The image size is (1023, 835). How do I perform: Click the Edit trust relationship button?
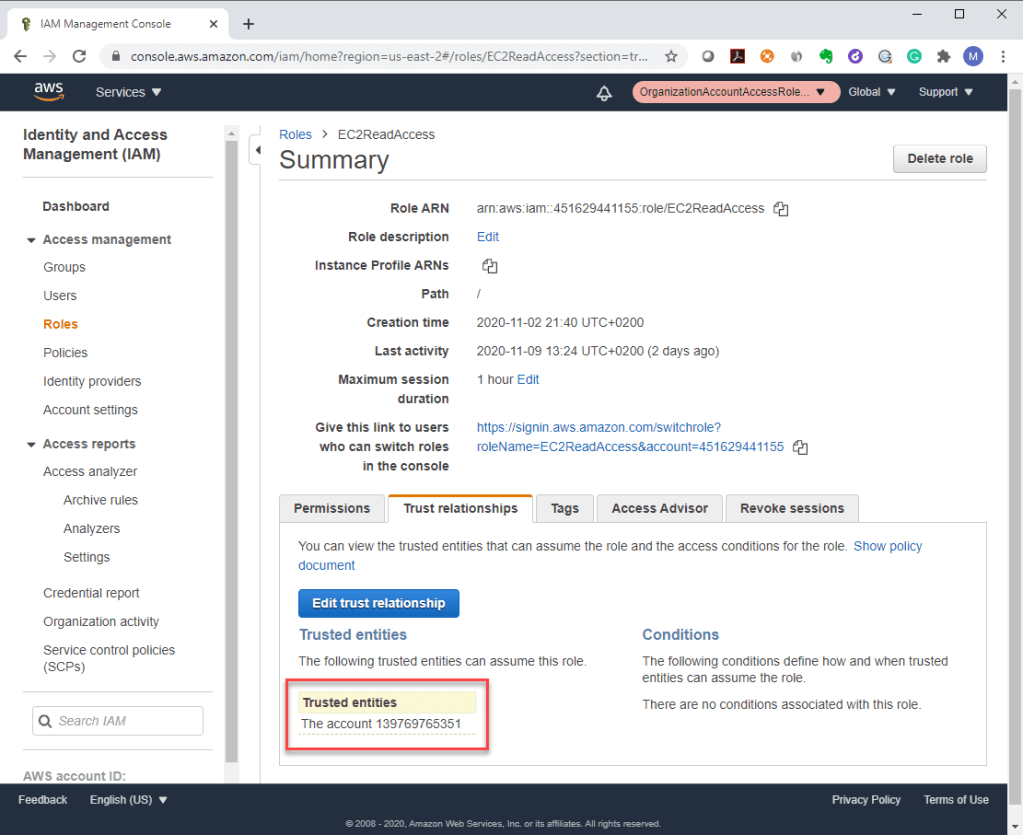tap(378, 603)
